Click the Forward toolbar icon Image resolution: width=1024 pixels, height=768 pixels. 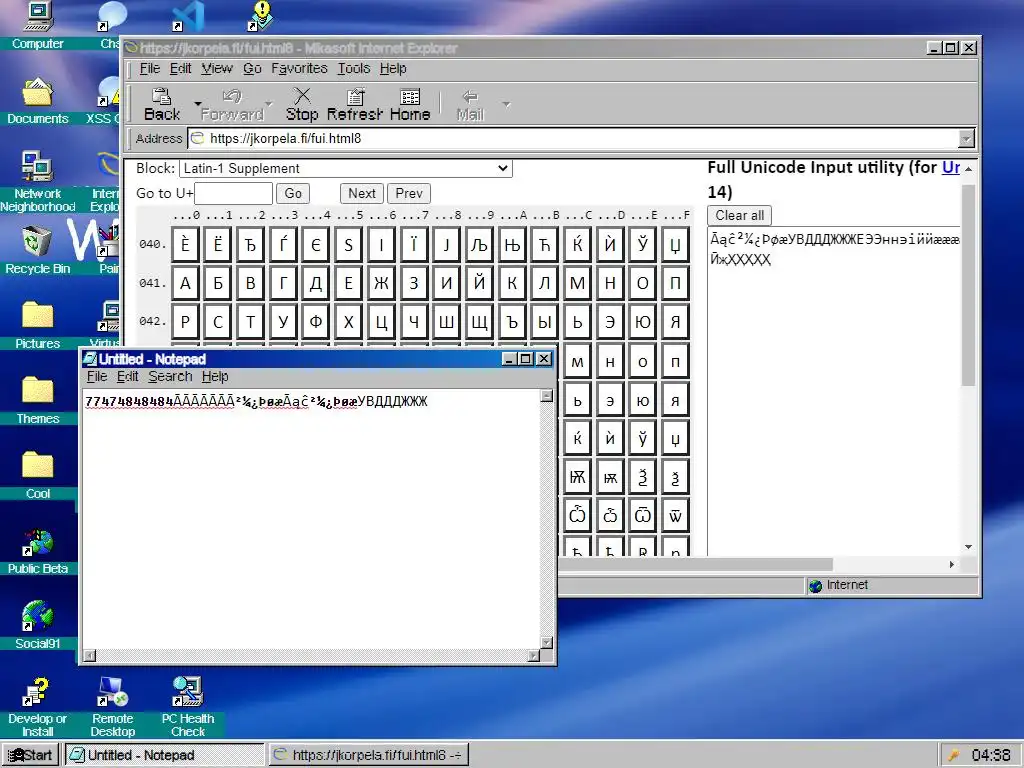click(232, 104)
